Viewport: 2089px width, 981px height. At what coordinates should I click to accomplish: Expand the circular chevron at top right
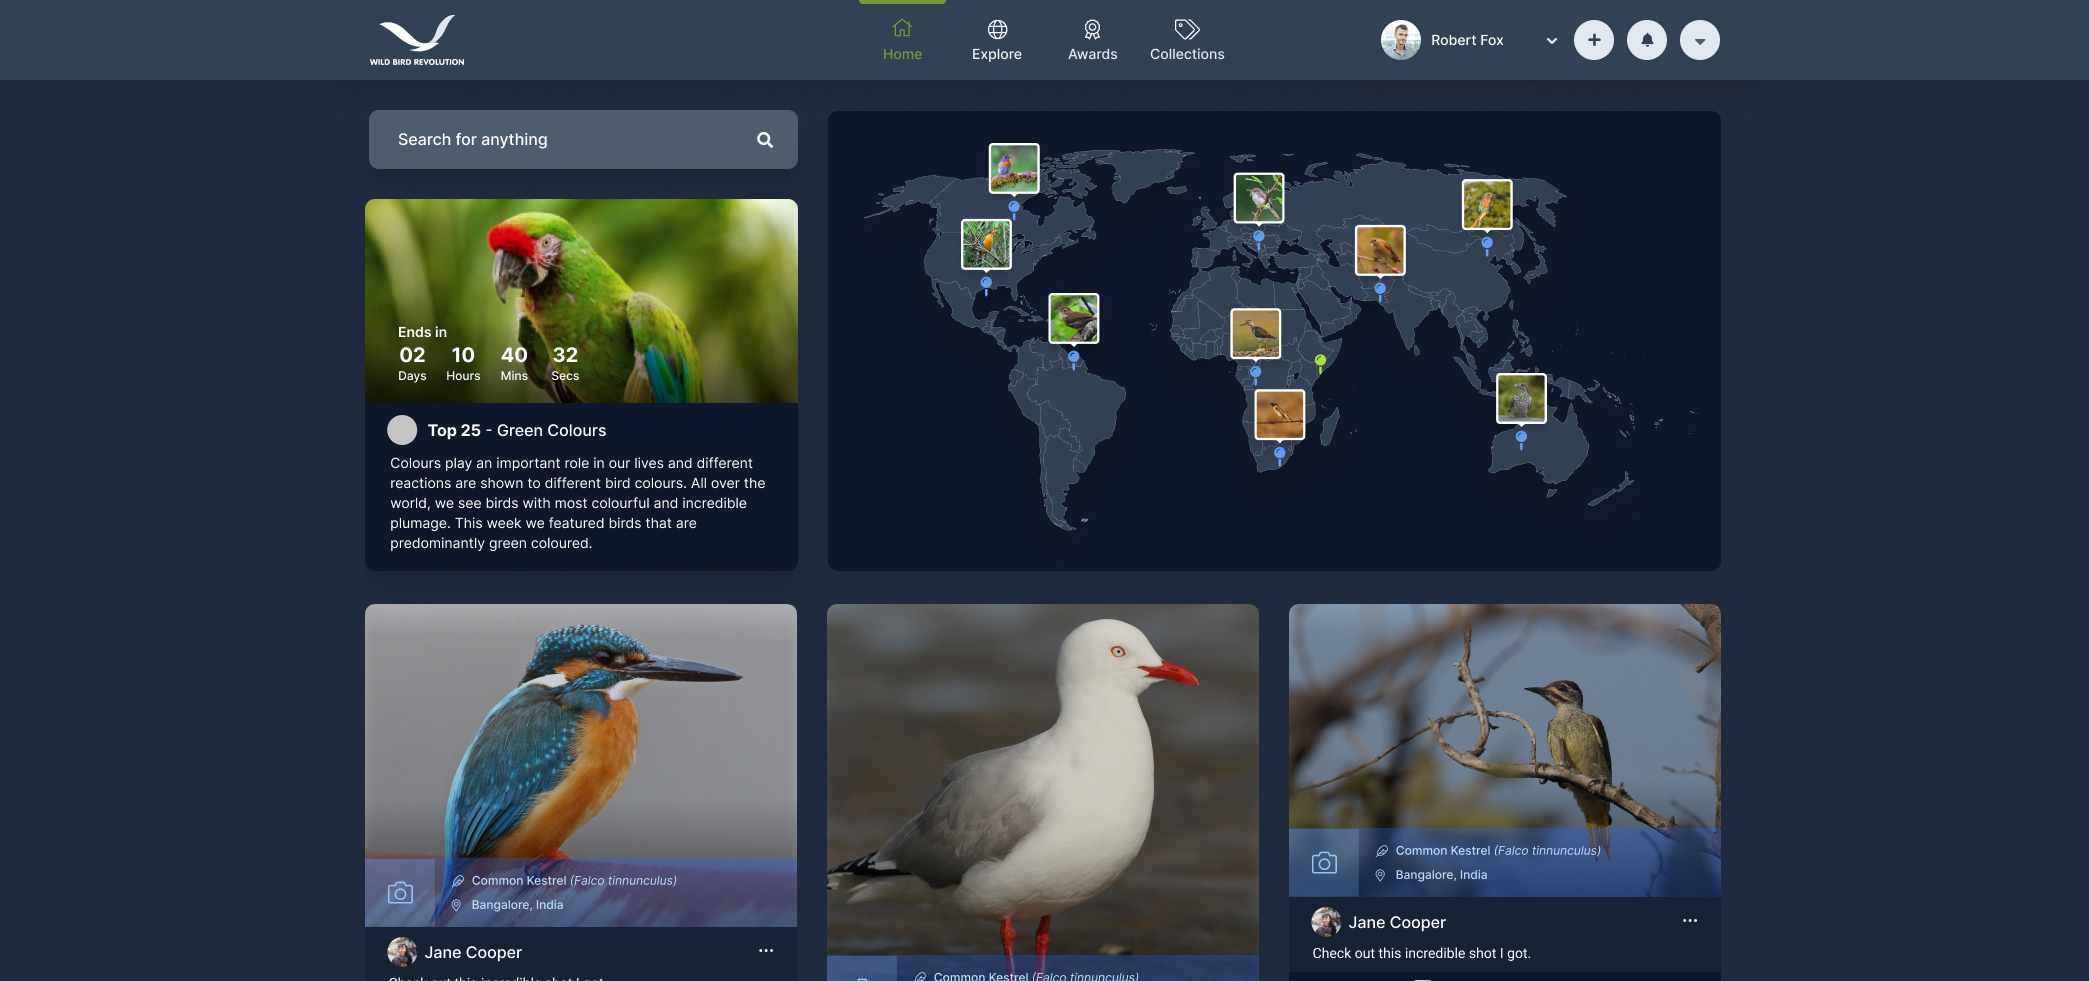coord(1699,40)
